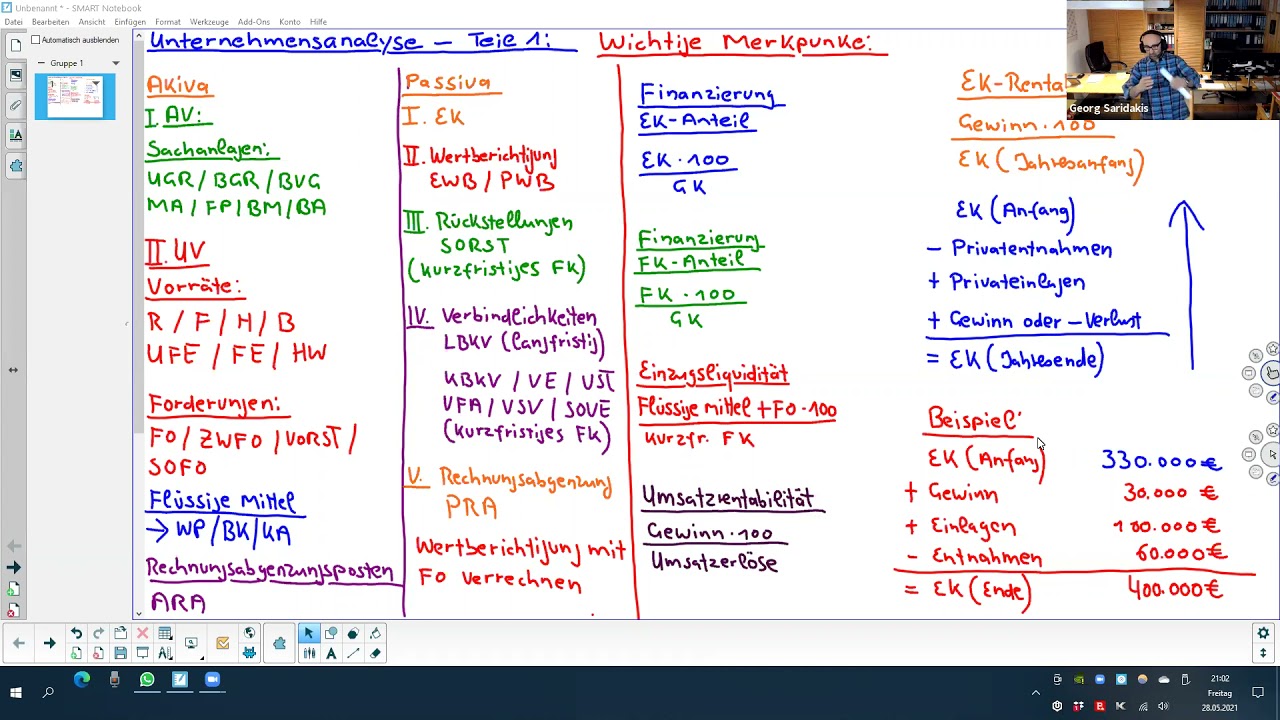
Task: Open the Add-Ons menu
Action: click(254, 22)
